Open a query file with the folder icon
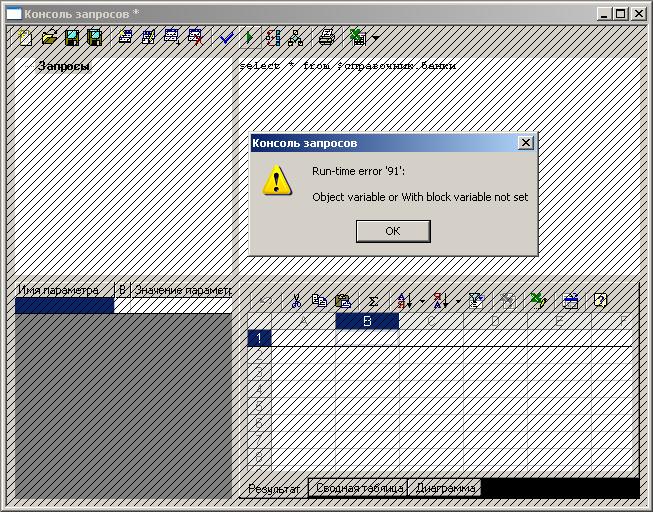653x512 pixels. [x=49, y=38]
